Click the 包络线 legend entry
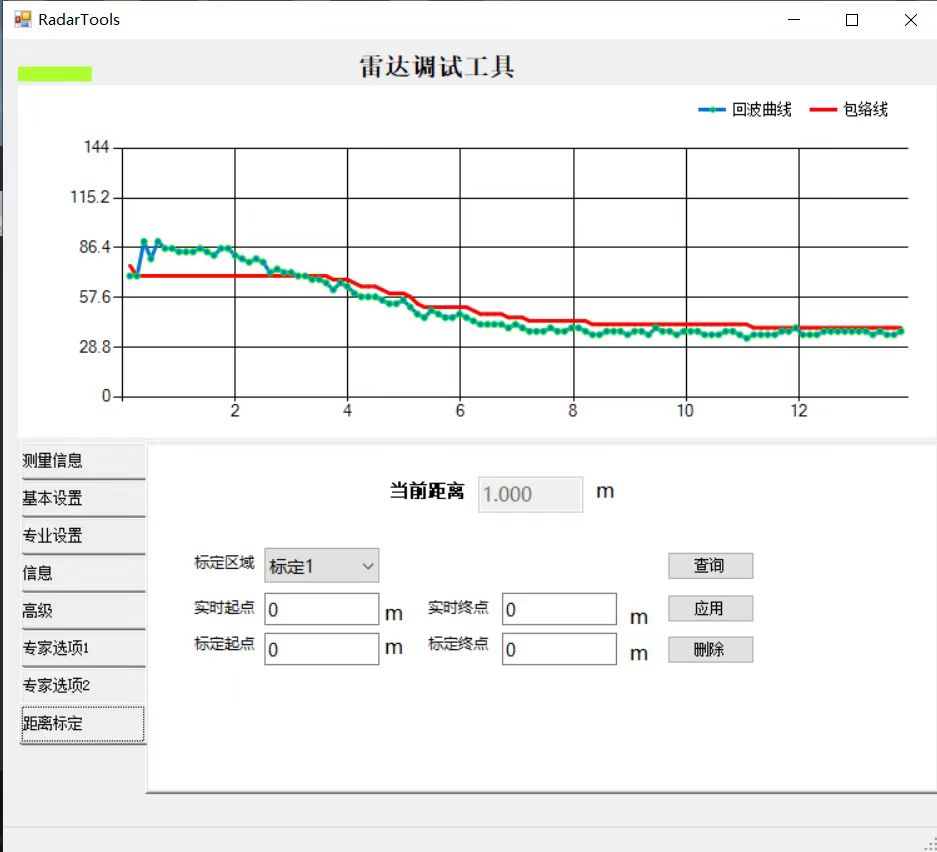This screenshot has height=852, width=937. point(849,110)
